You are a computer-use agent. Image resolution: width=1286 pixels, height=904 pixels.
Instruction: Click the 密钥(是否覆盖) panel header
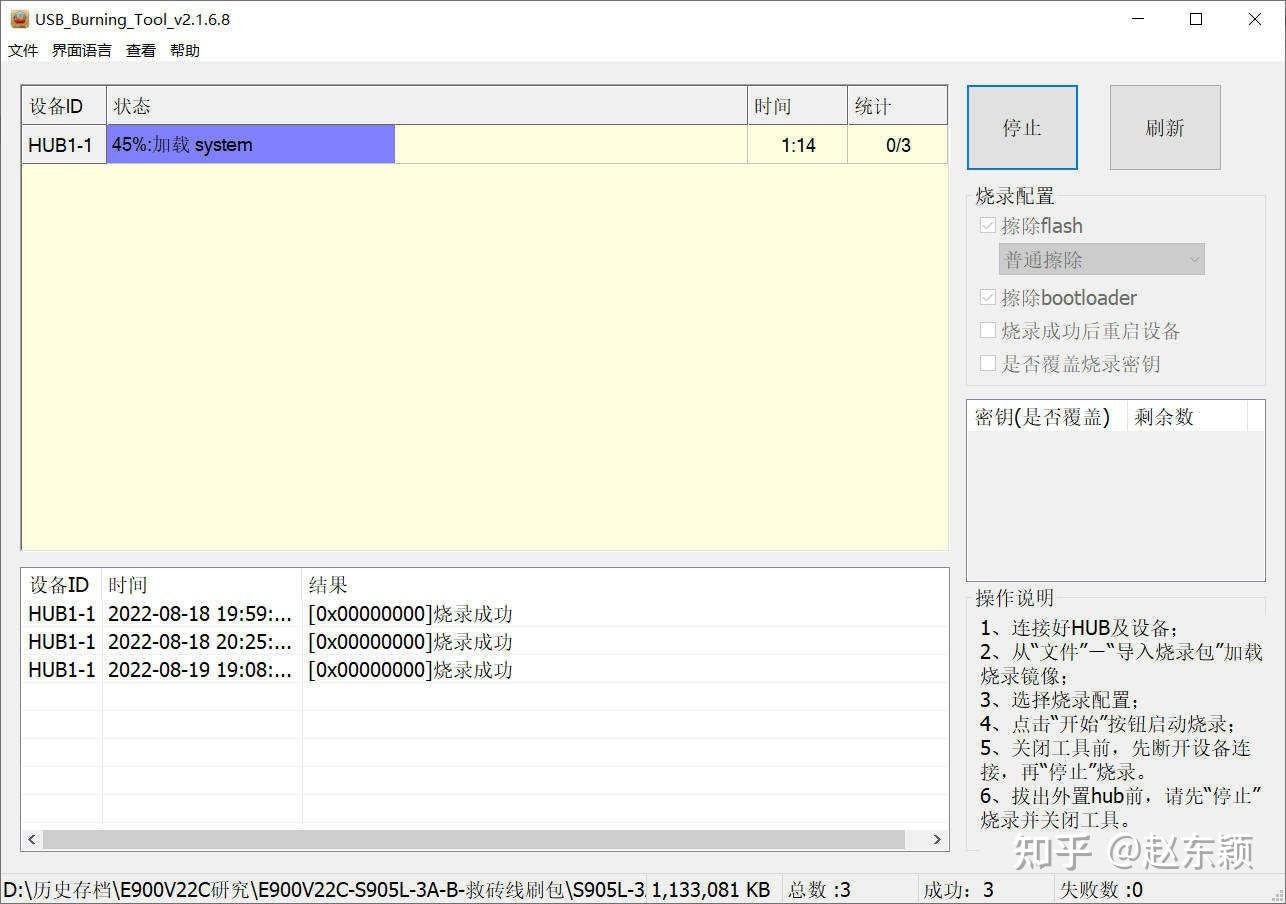pos(1041,416)
